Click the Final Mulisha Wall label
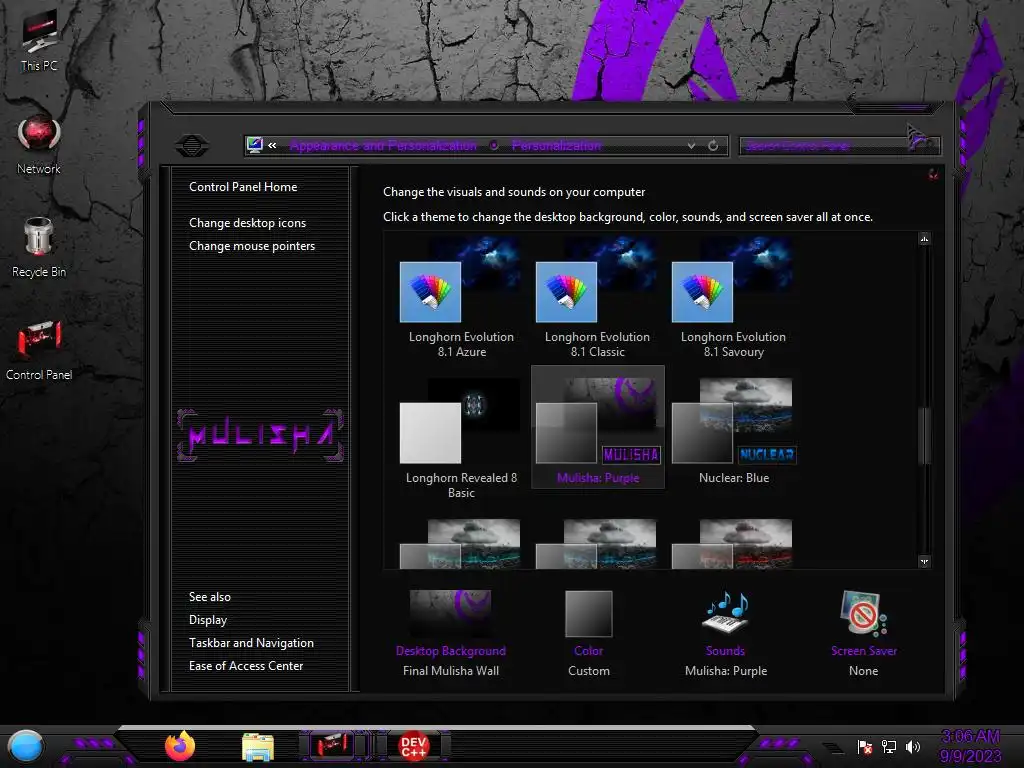The width and height of the screenshot is (1024, 768). (451, 671)
